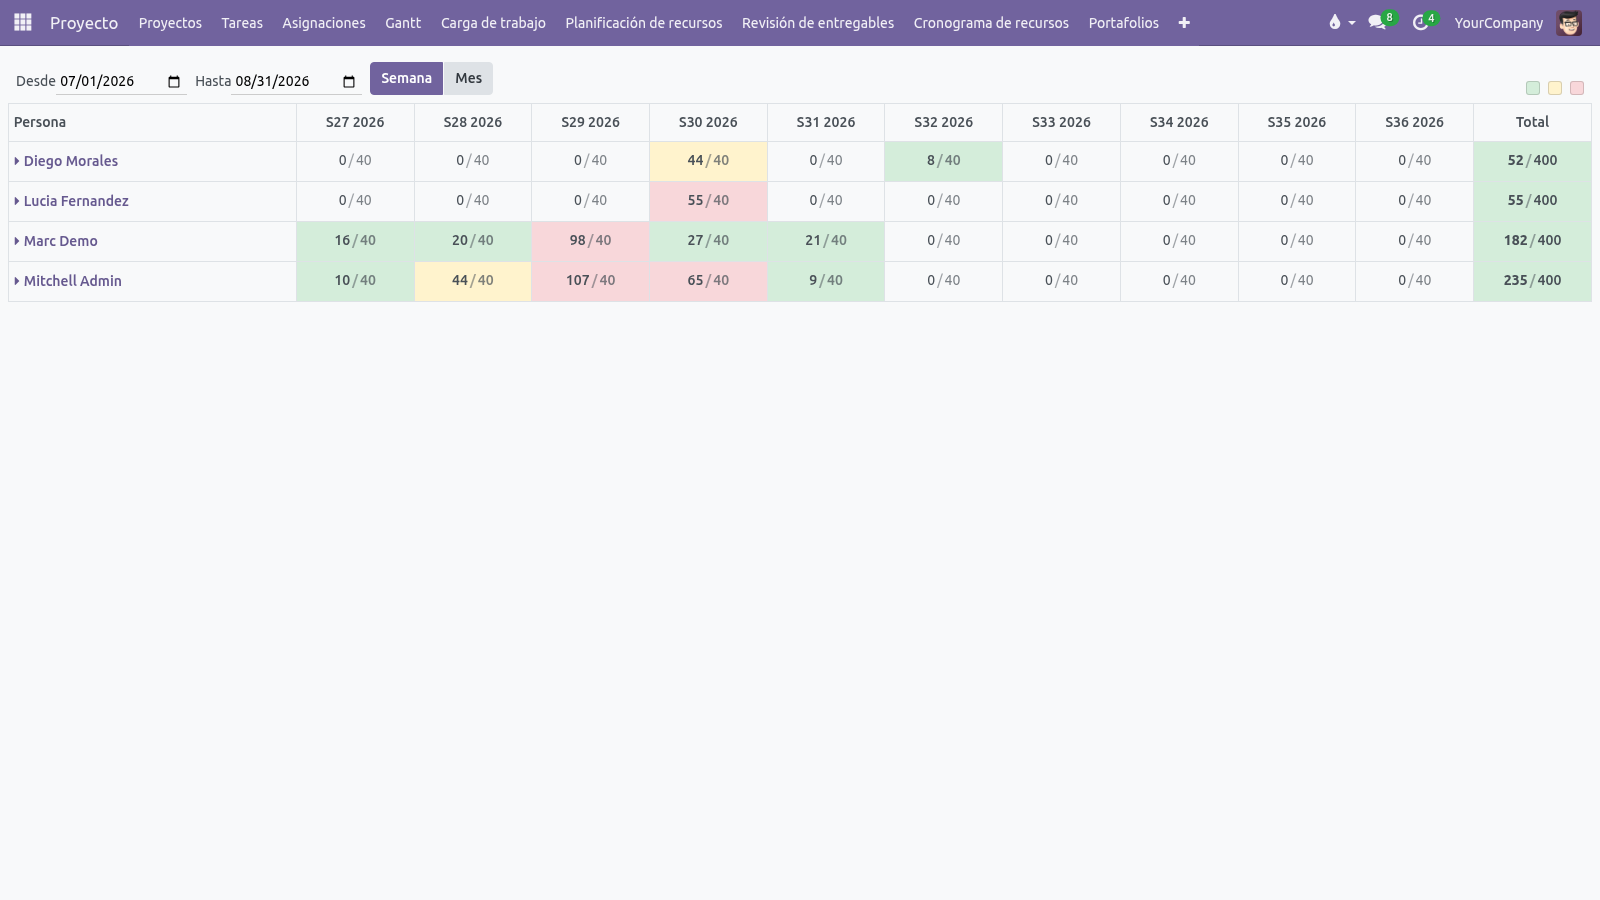
Task: Click Mitchell Admin total 235/400
Action: (x=1532, y=281)
